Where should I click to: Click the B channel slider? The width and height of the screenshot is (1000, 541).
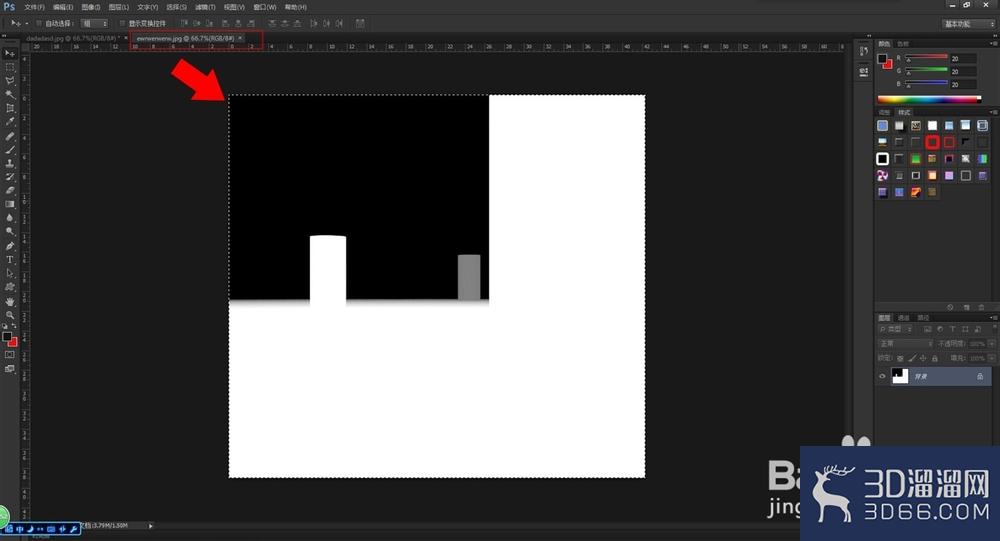tap(927, 84)
